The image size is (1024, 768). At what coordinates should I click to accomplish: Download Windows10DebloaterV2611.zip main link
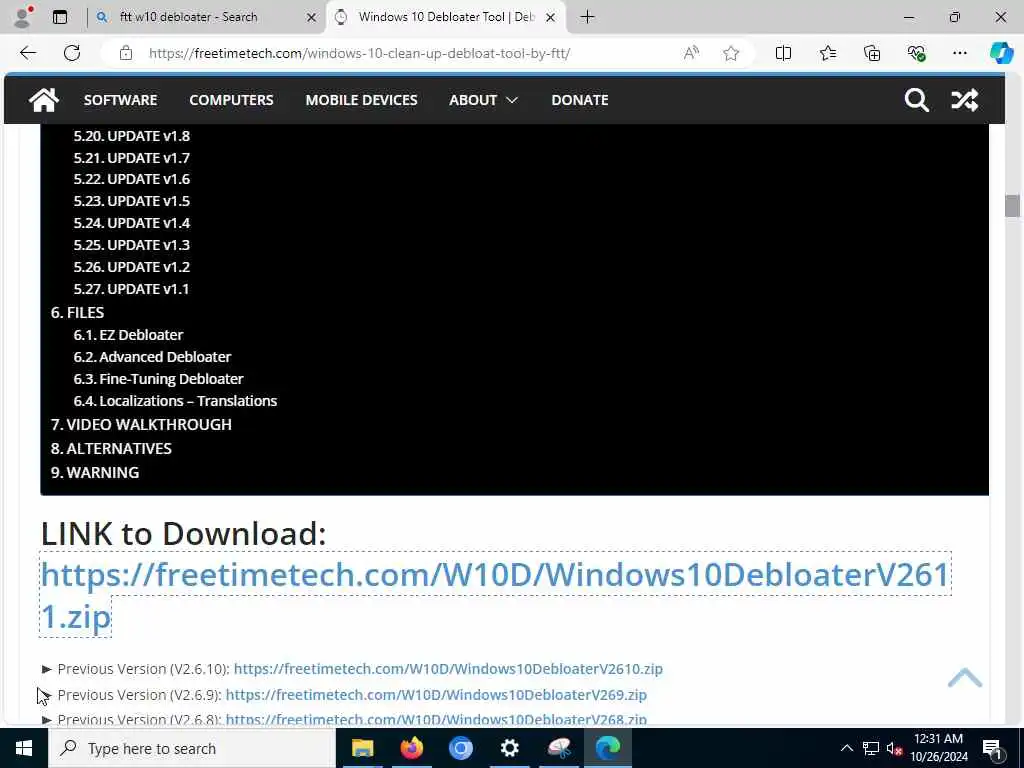click(495, 575)
